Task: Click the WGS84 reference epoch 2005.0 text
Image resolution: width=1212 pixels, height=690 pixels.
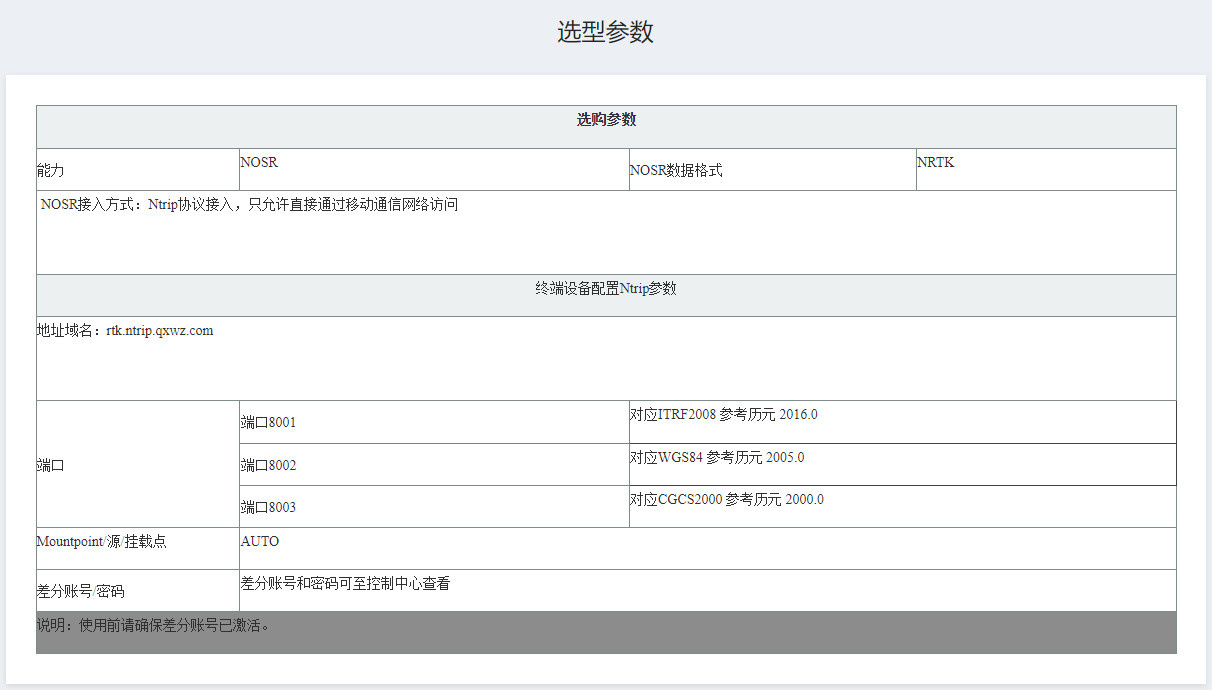Action: 716,458
